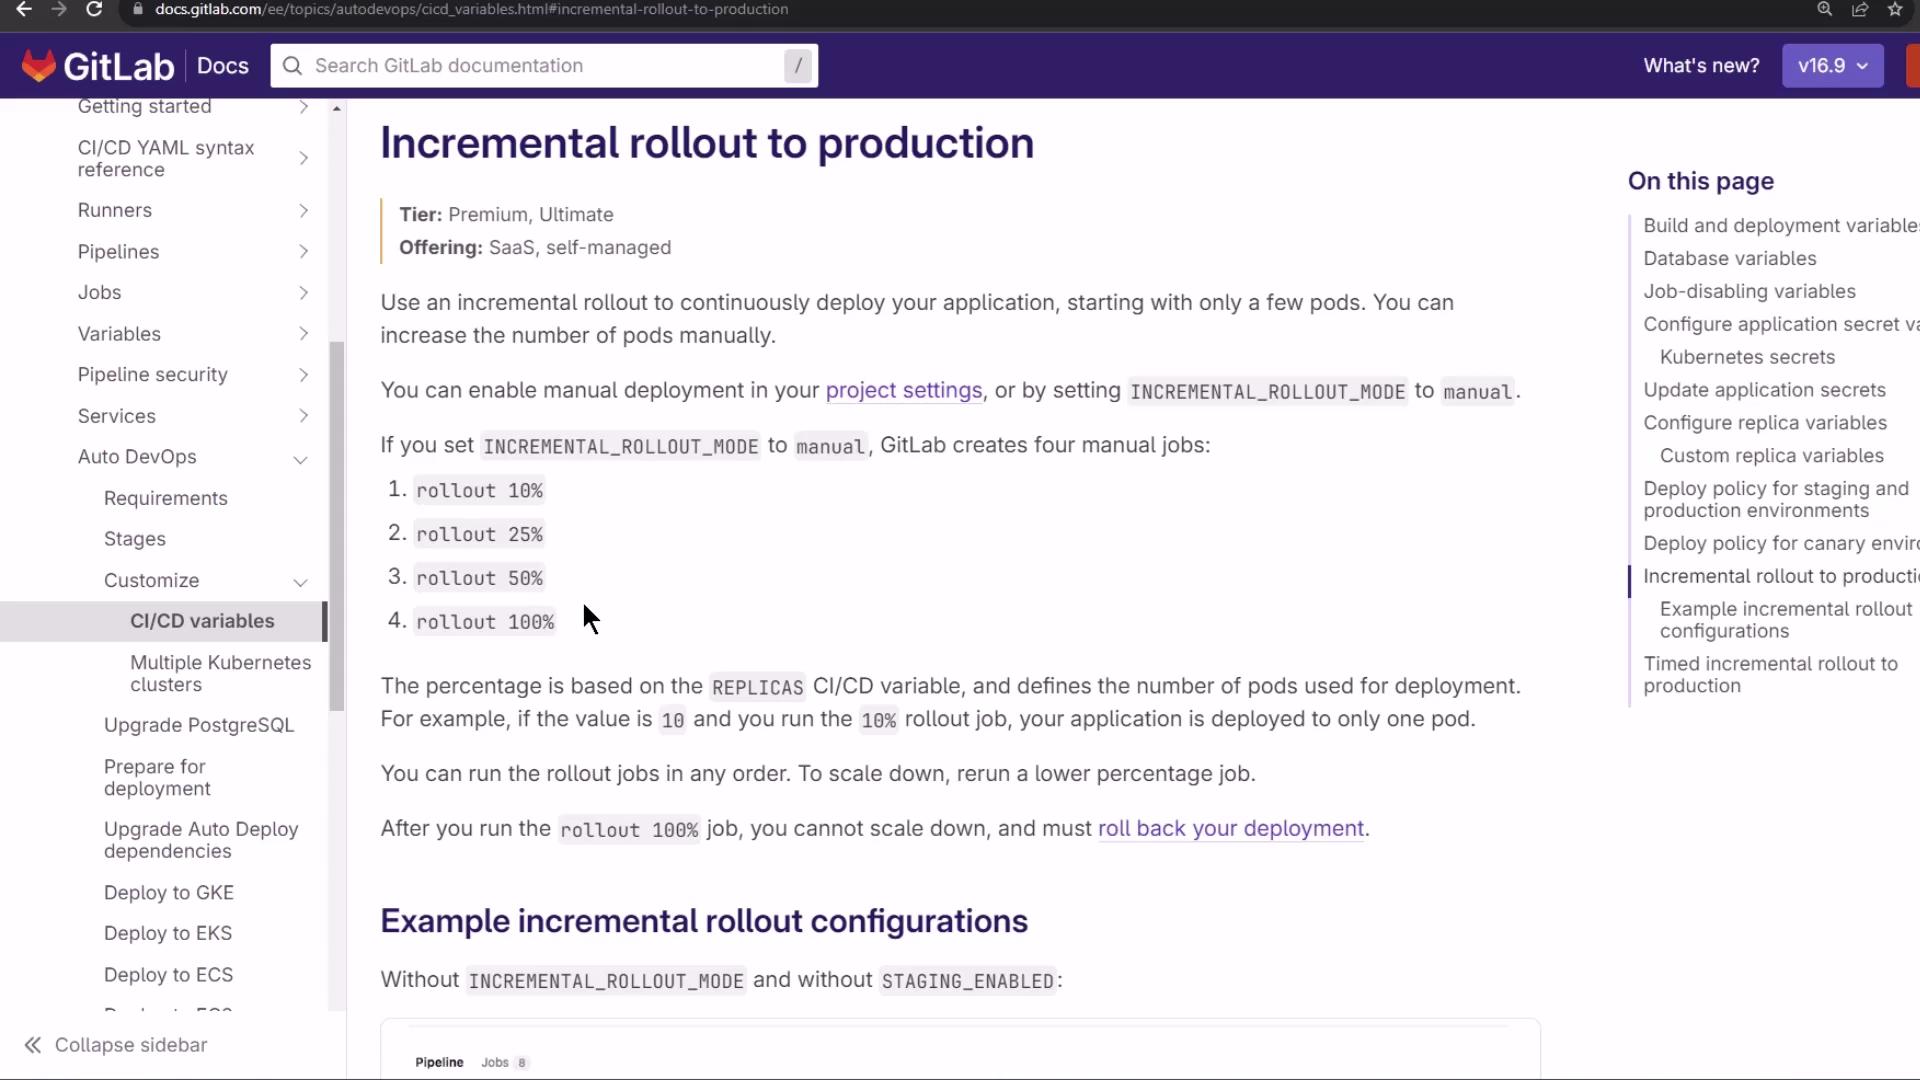Open the v16.9 version dropdown
The height and width of the screenshot is (1080, 1920).
point(1832,66)
